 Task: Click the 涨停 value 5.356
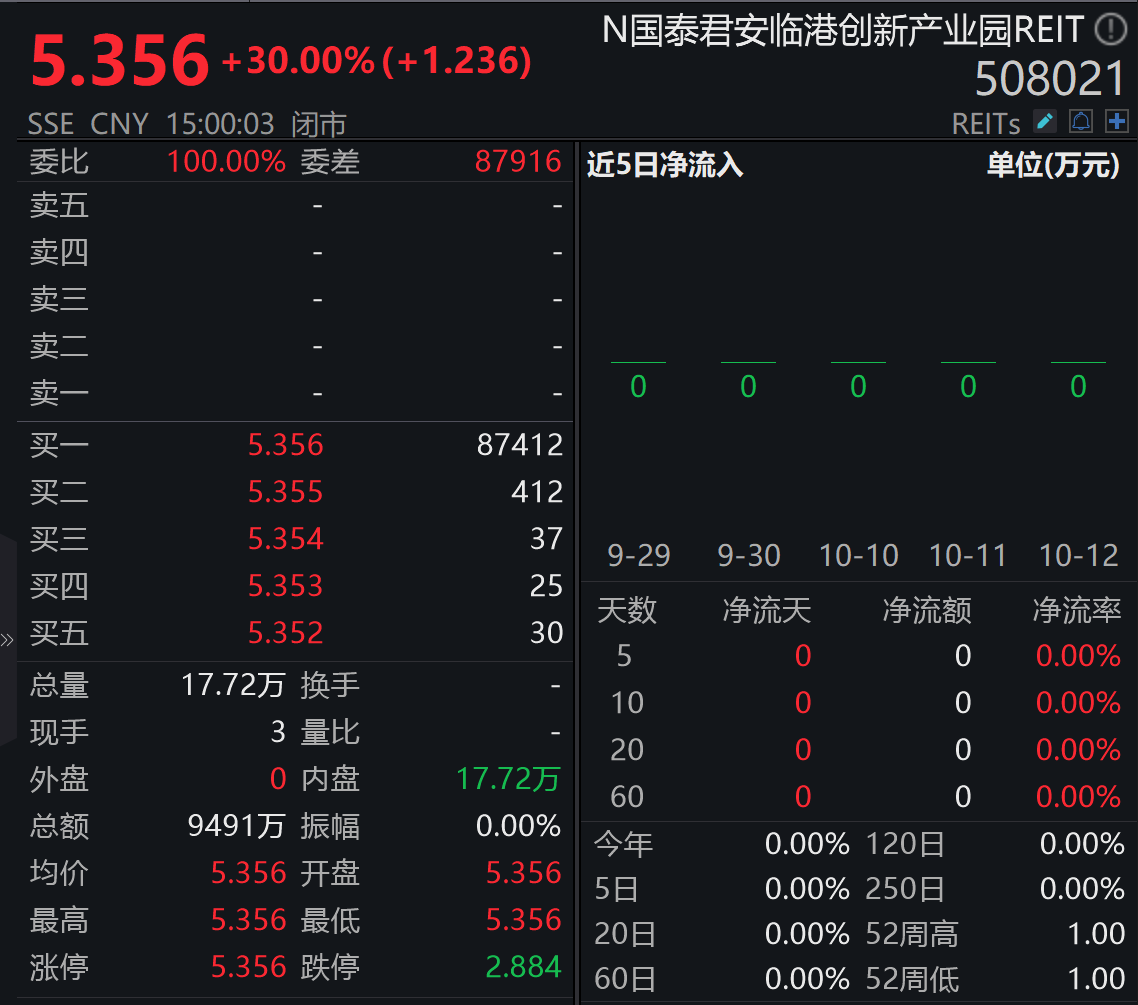coord(248,967)
